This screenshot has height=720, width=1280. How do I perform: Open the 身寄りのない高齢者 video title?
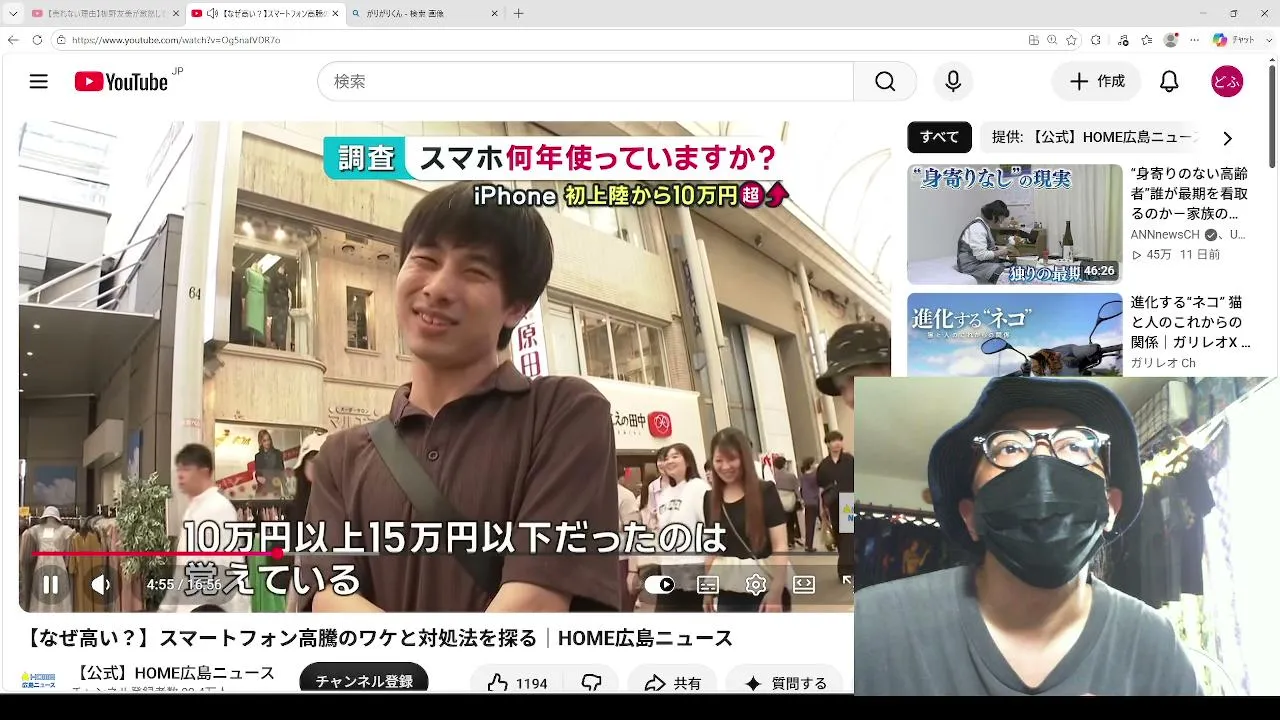point(1190,194)
